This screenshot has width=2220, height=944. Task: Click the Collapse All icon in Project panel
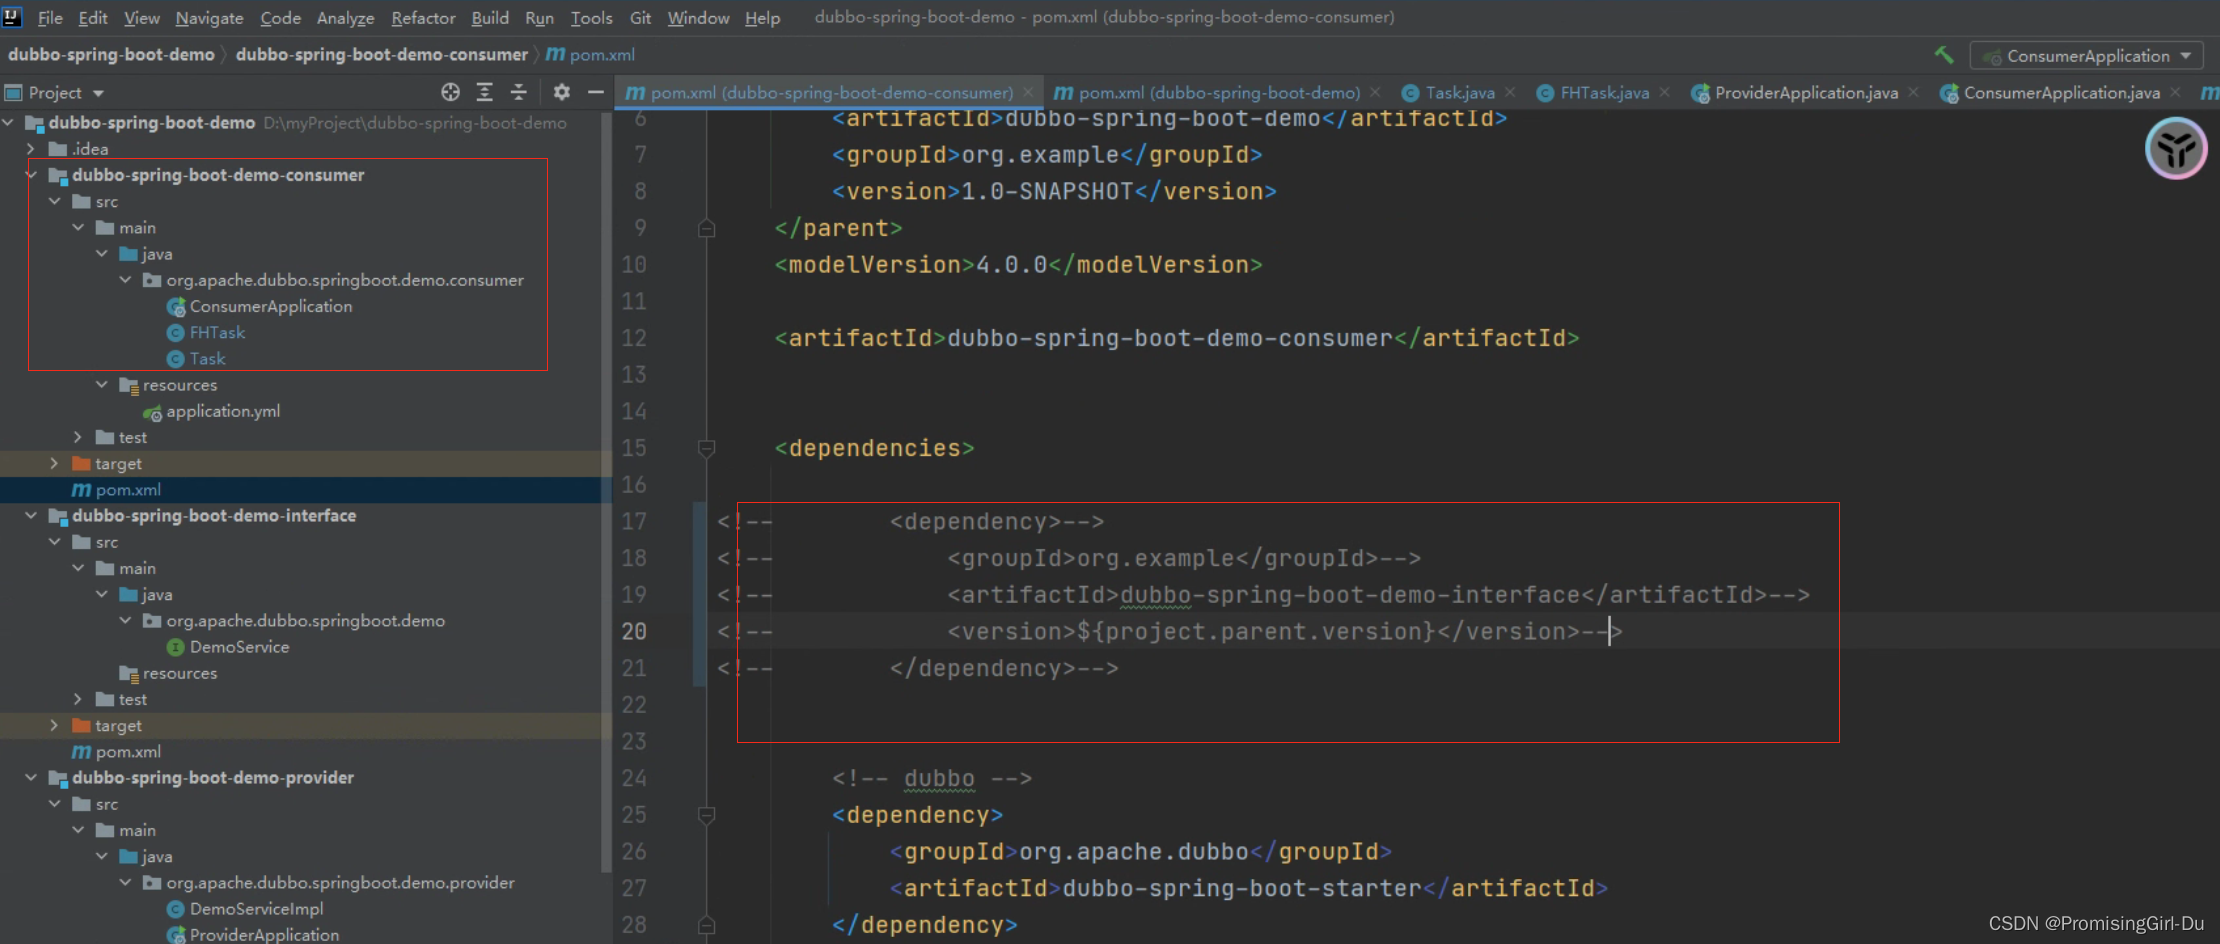coord(519,92)
